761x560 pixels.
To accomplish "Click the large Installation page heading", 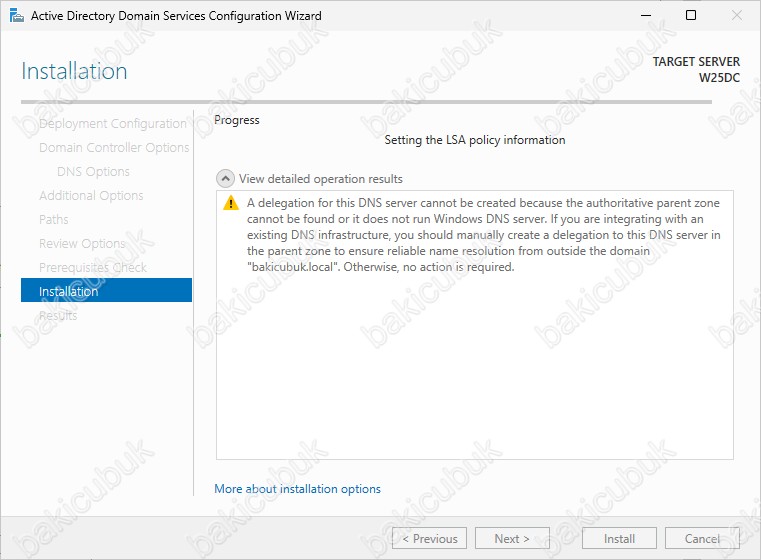I will (74, 71).
